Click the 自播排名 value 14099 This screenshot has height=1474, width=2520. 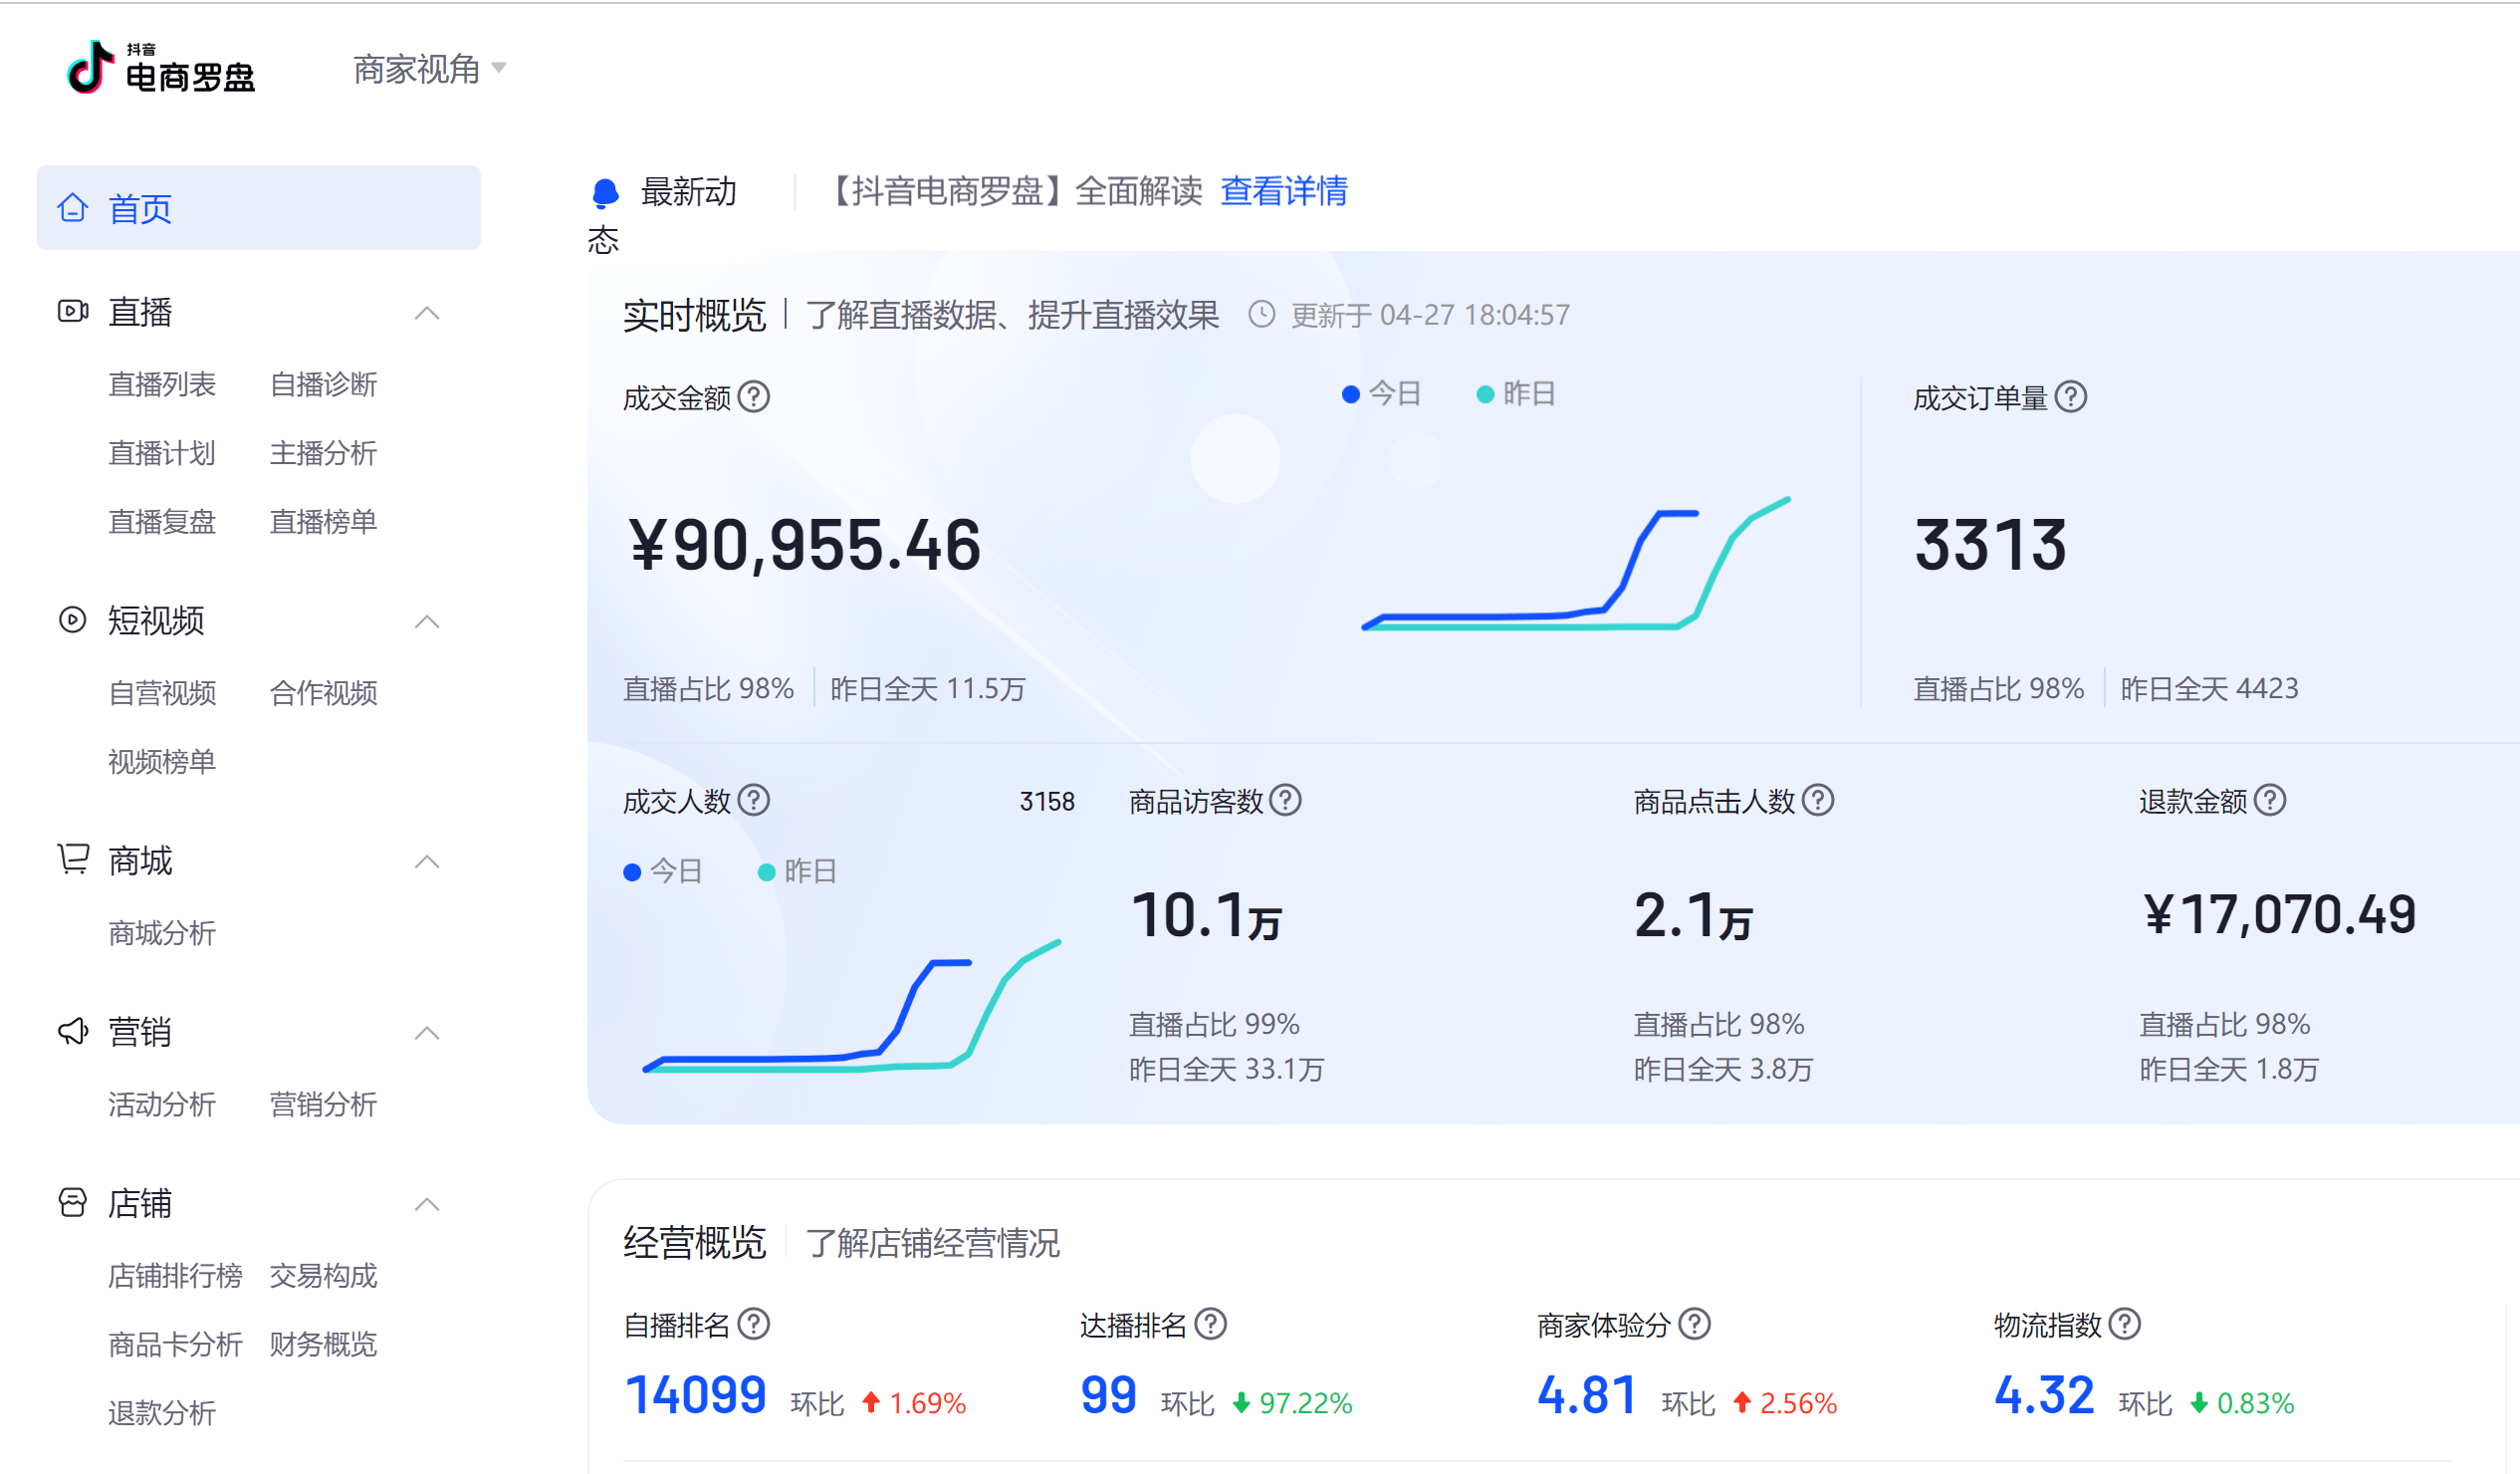pyautogui.click(x=696, y=1395)
